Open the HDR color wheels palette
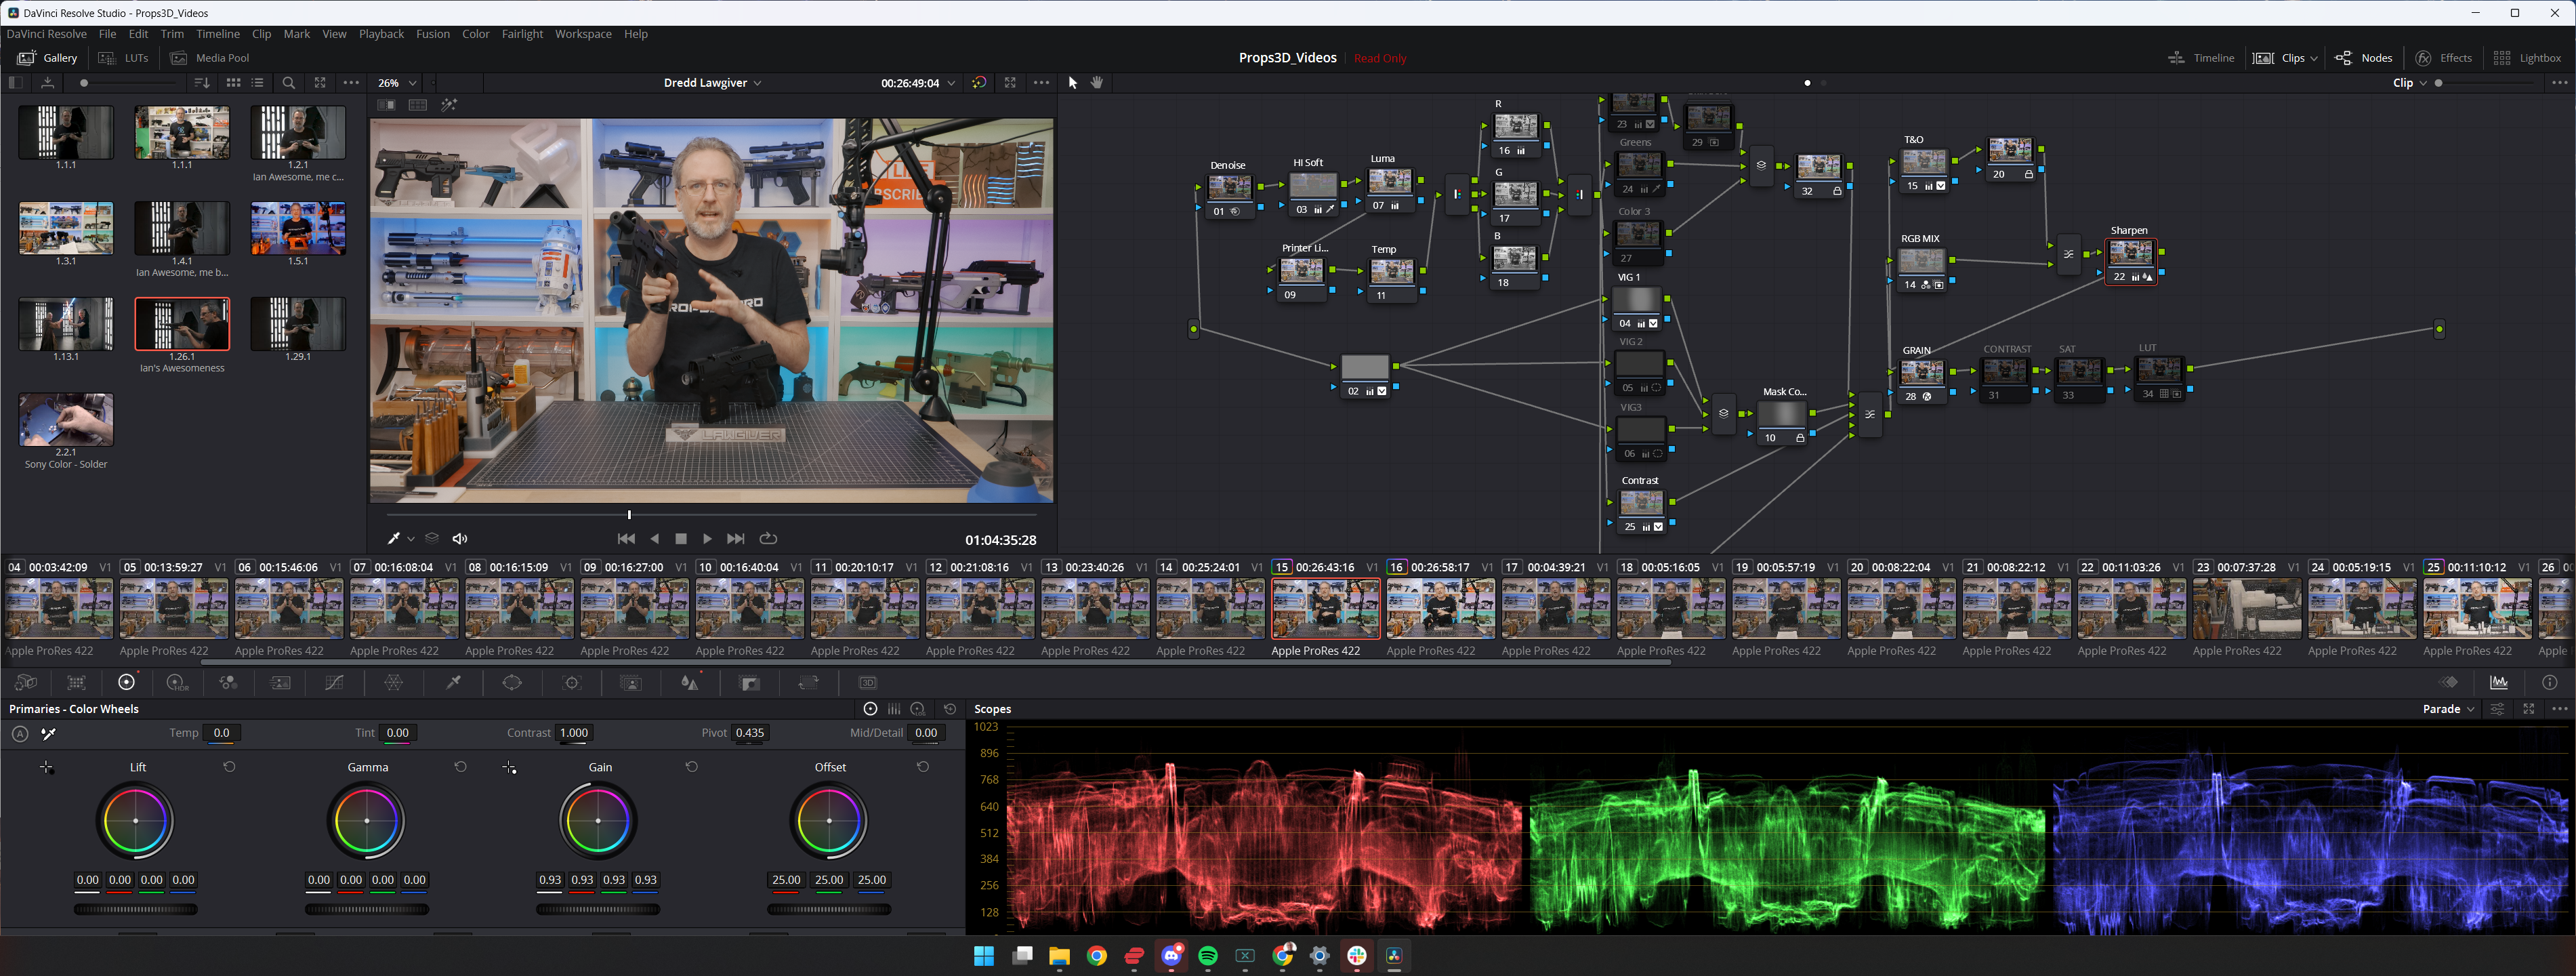2576x976 pixels. tap(177, 682)
